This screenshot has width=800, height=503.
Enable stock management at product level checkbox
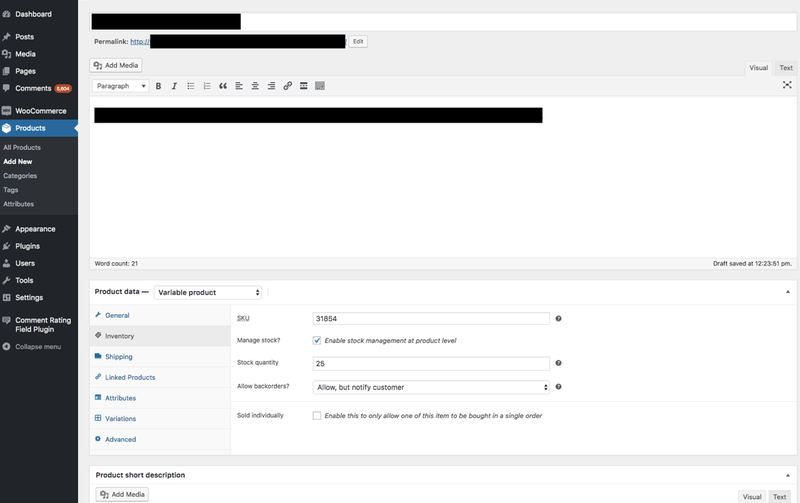click(317, 340)
